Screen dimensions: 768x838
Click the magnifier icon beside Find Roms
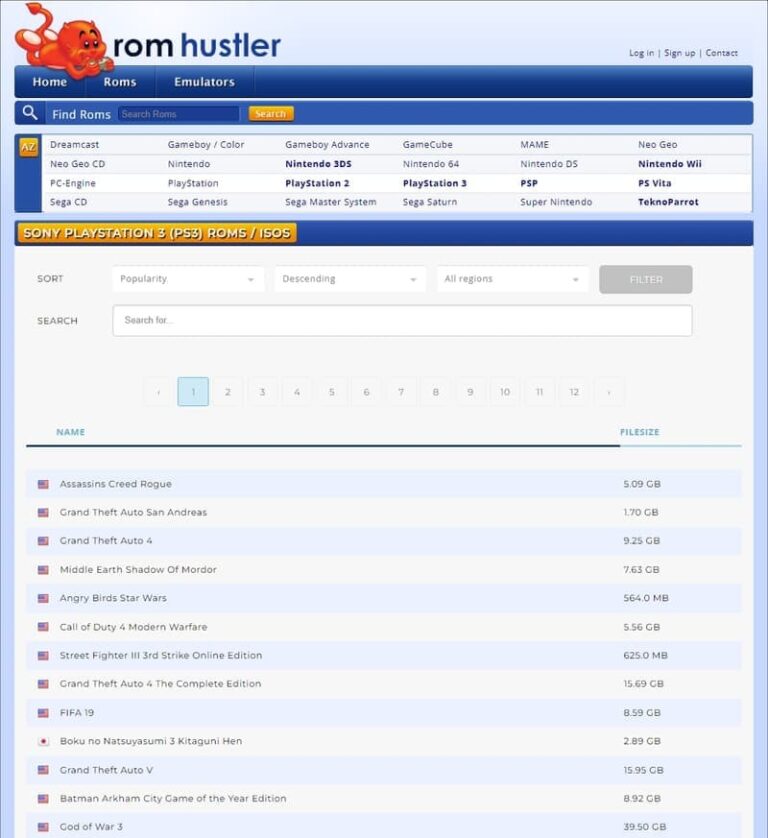click(30, 113)
